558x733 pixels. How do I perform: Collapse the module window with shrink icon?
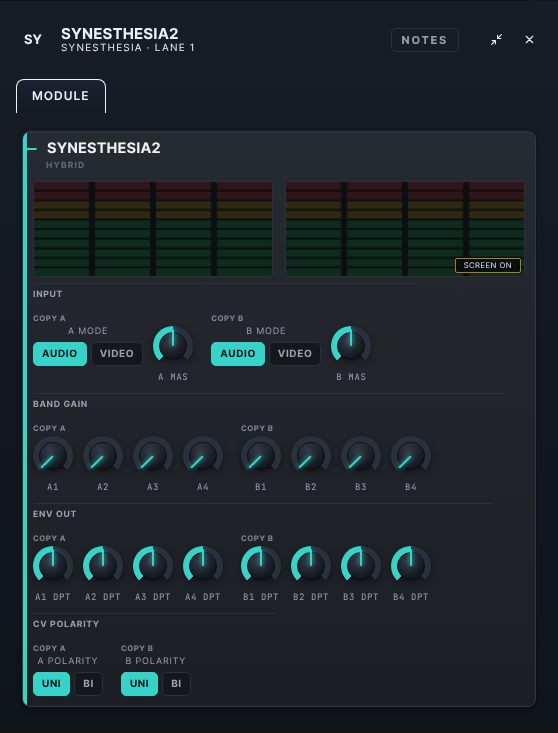coord(496,40)
